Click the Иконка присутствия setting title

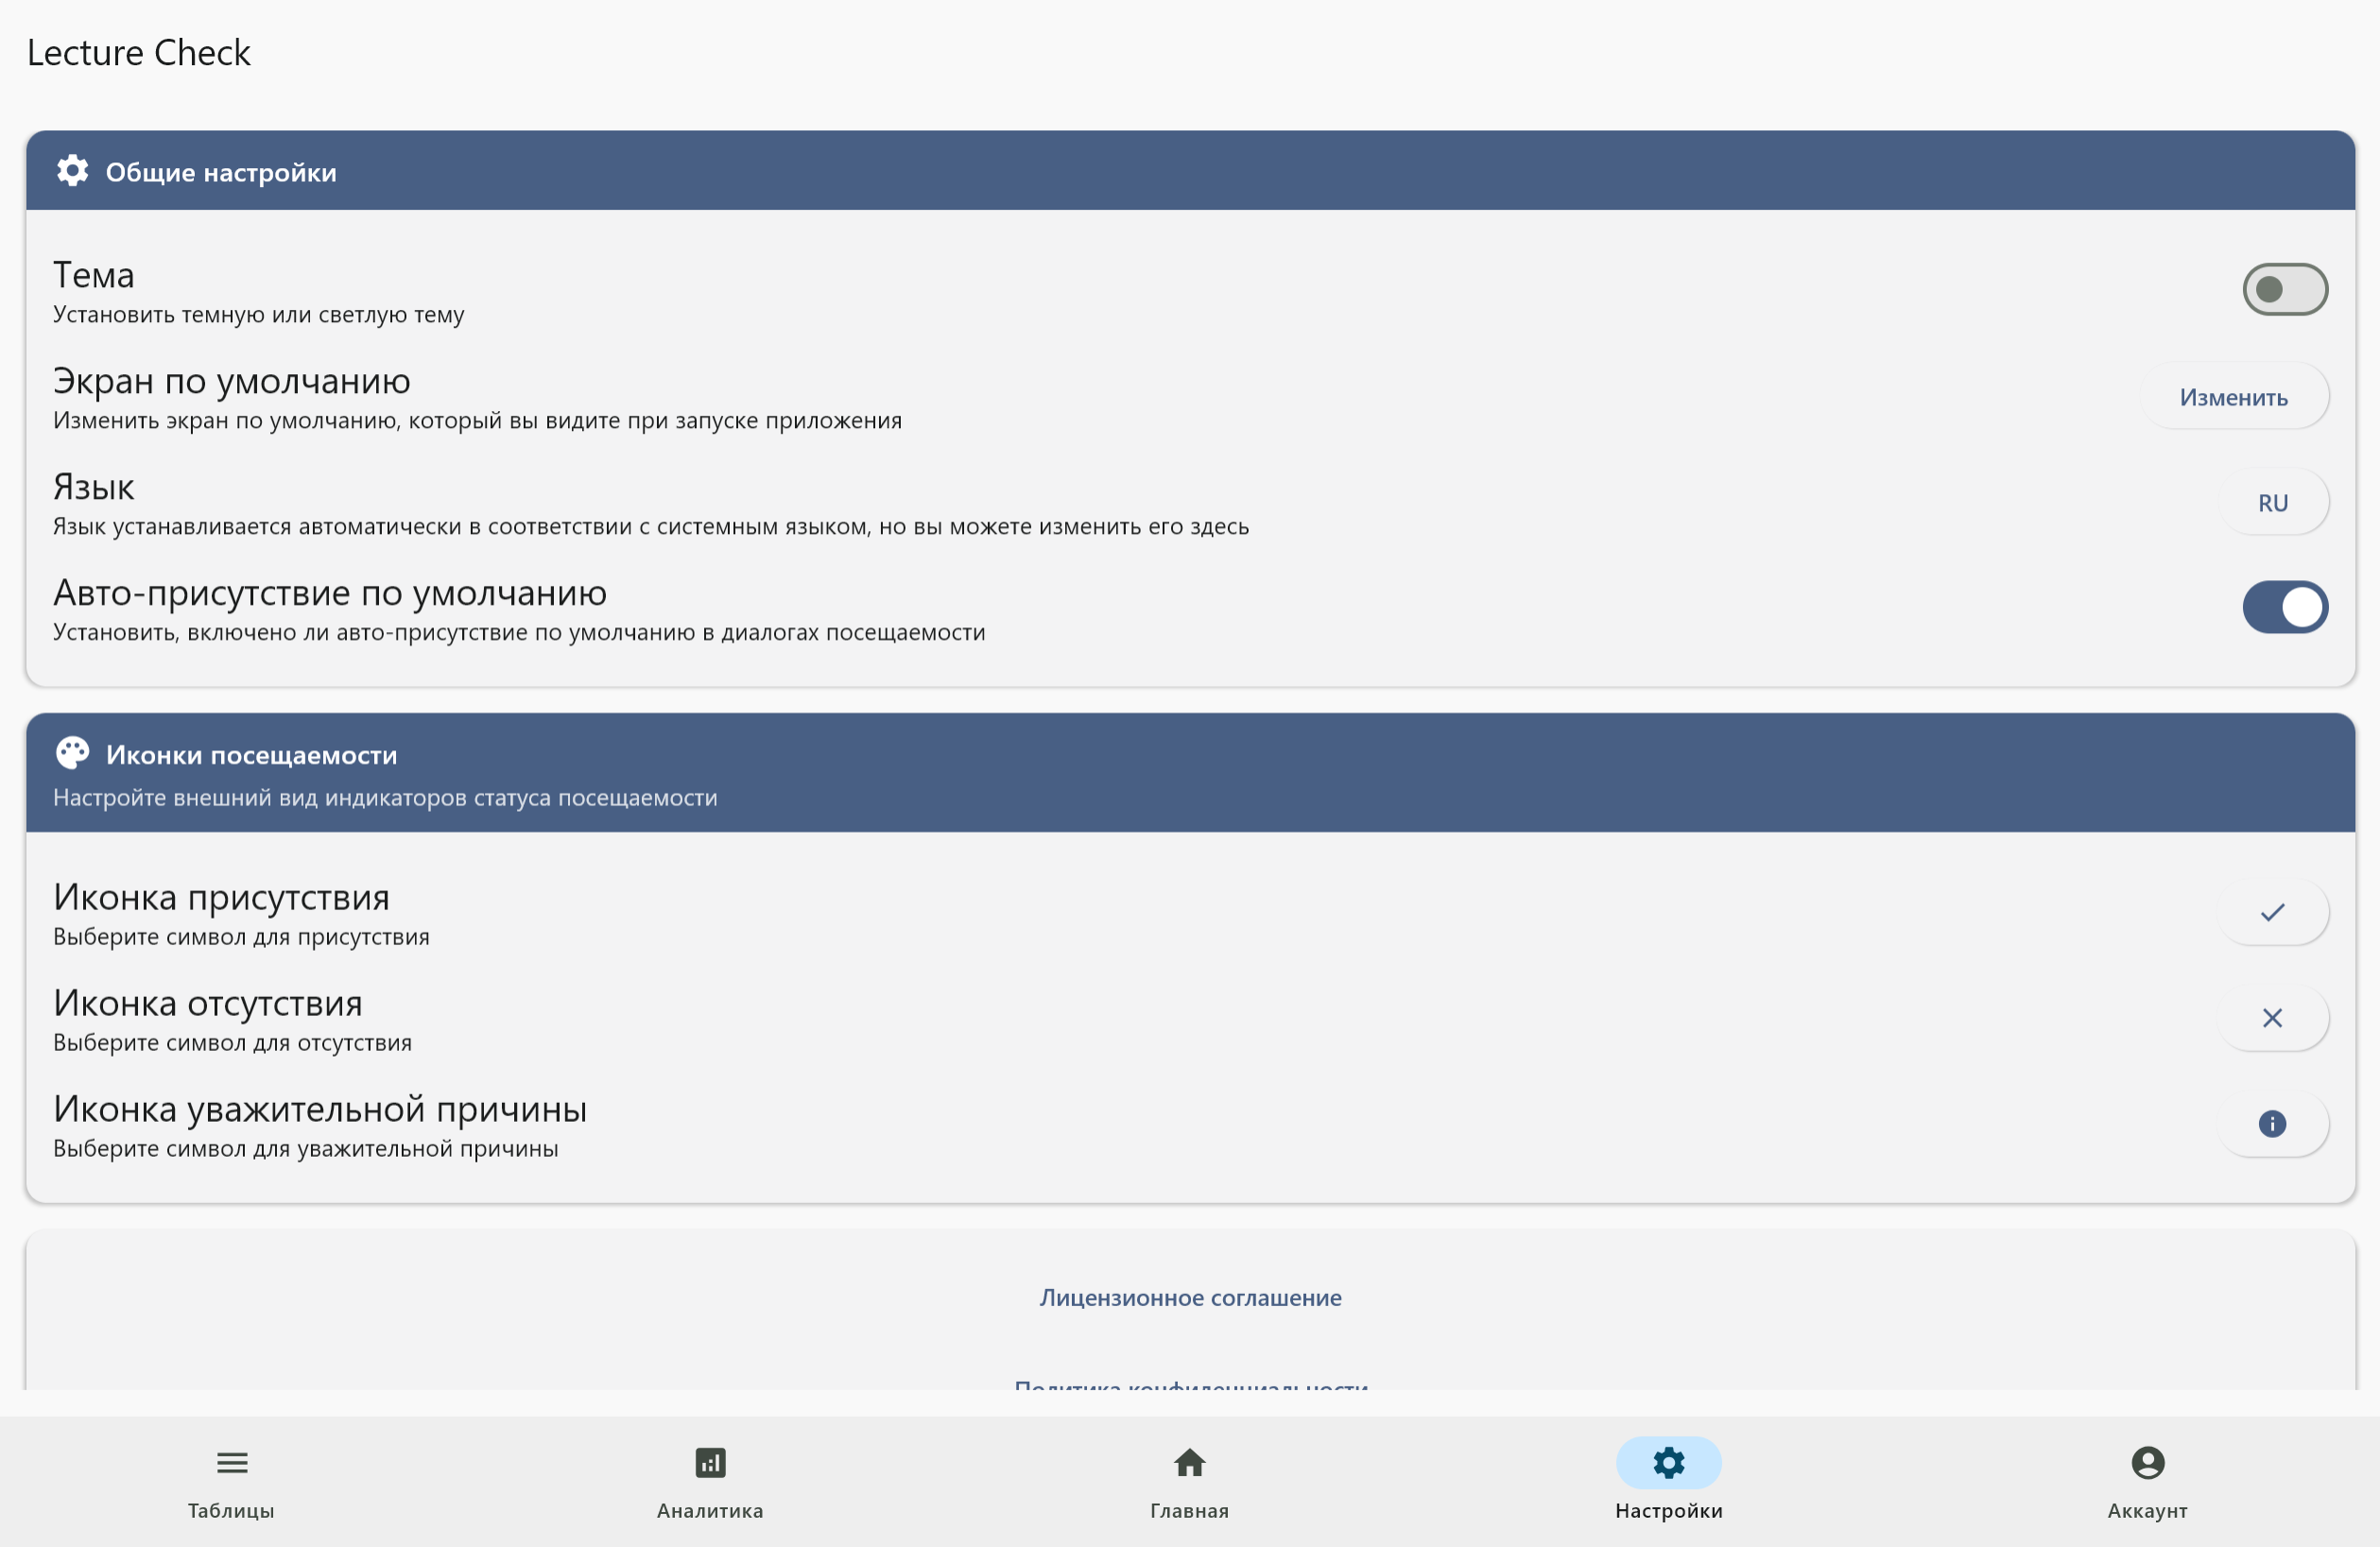[221, 897]
